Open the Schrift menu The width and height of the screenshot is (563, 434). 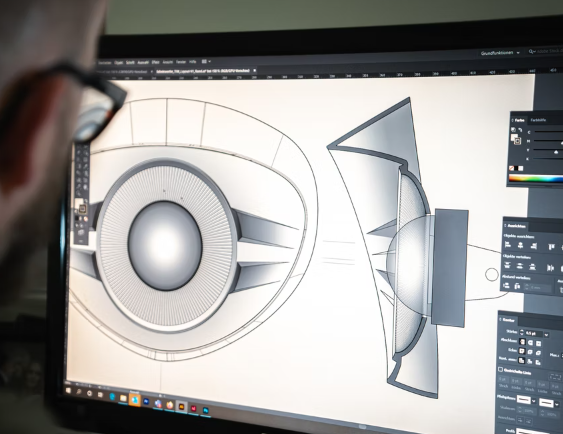(130, 62)
